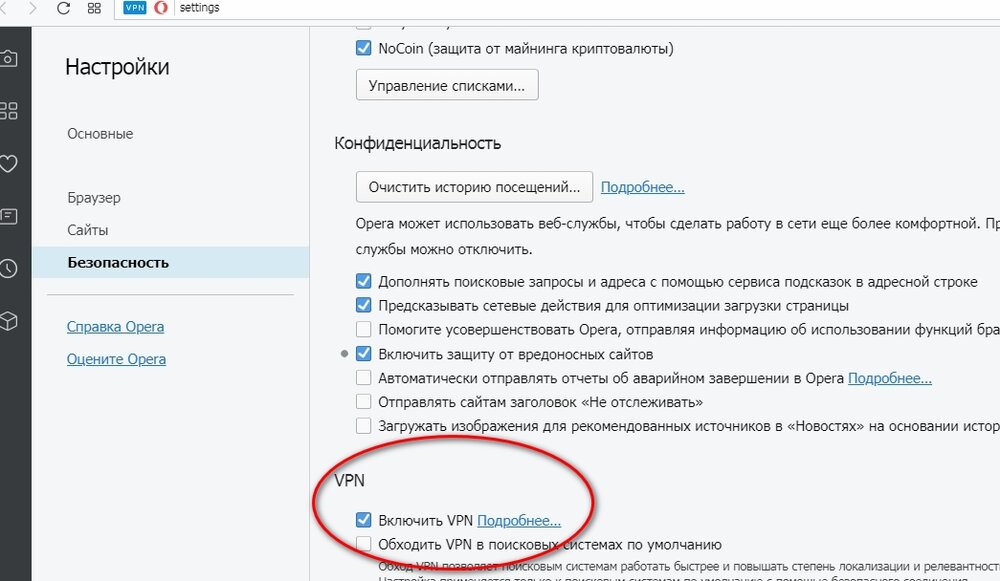Open Extensions via the cube sidebar icon
This screenshot has height=581, width=1000.
[10, 320]
